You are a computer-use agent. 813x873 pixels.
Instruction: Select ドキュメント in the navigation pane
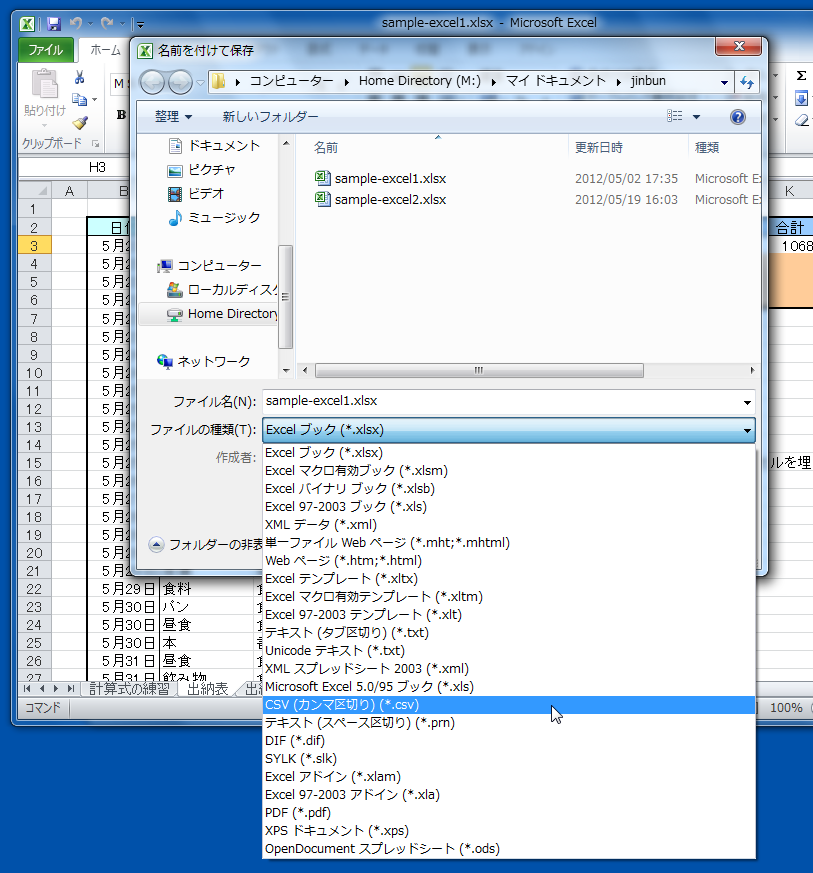(x=214, y=146)
